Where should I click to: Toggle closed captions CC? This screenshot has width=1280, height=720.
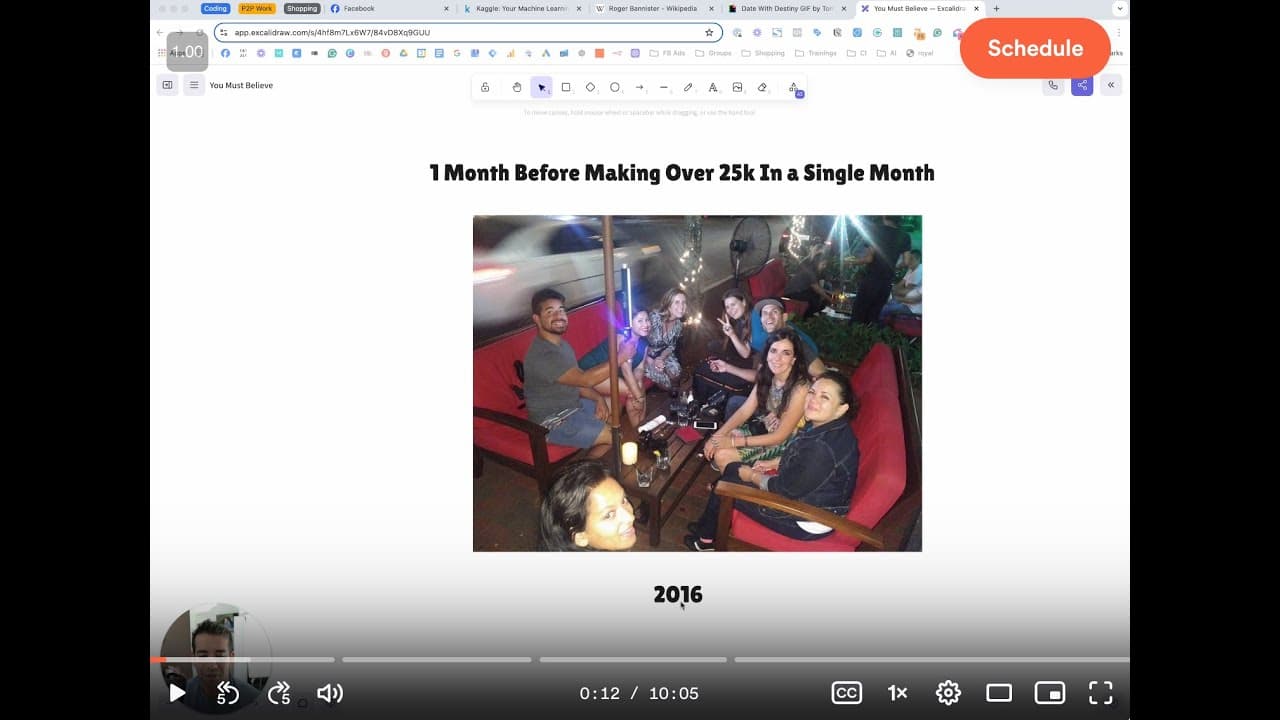[847, 693]
